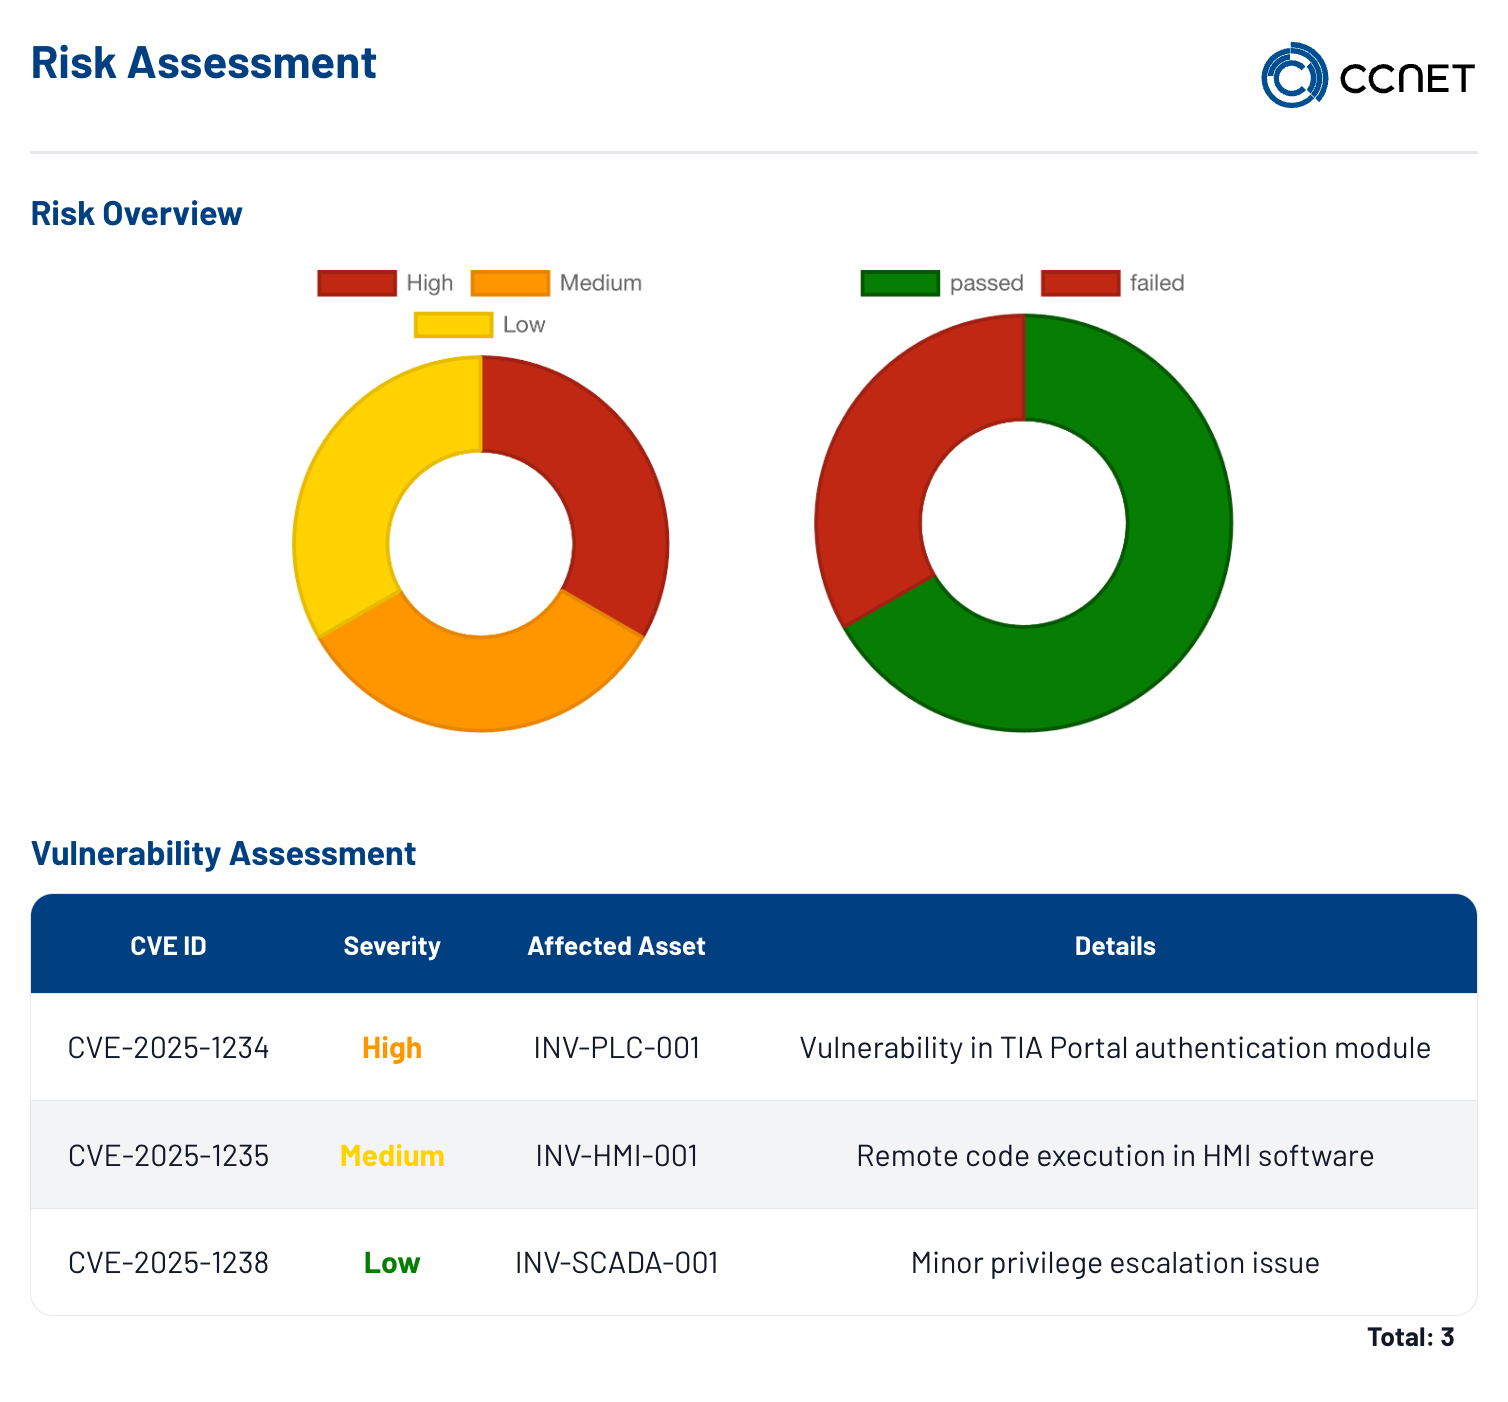The height and width of the screenshot is (1402, 1508).
Task: Toggle the failed legend swatch
Action: coord(1080,283)
